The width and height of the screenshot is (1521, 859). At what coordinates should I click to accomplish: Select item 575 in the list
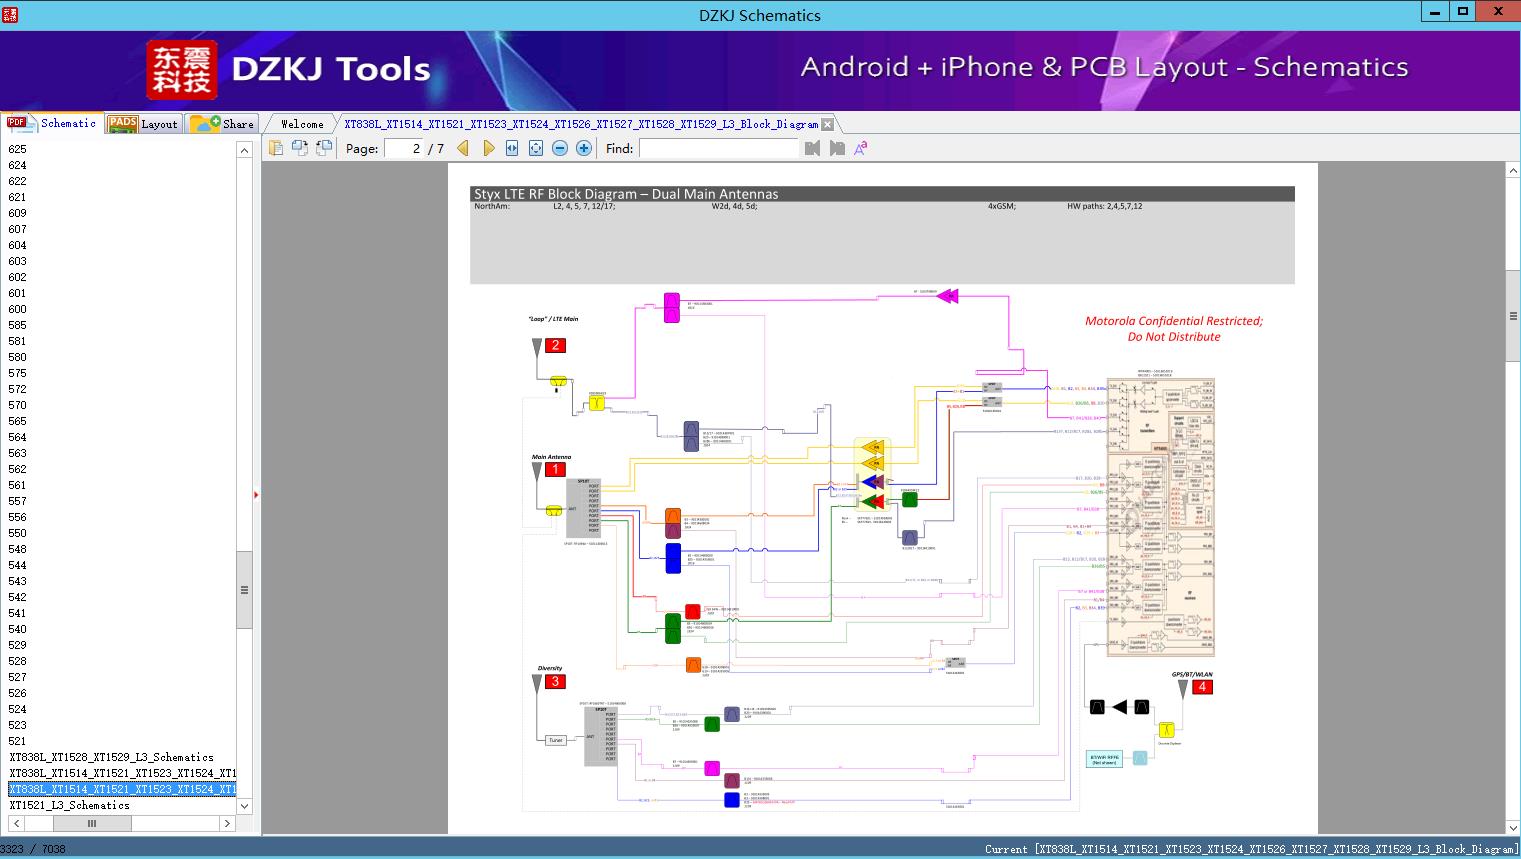pos(18,373)
